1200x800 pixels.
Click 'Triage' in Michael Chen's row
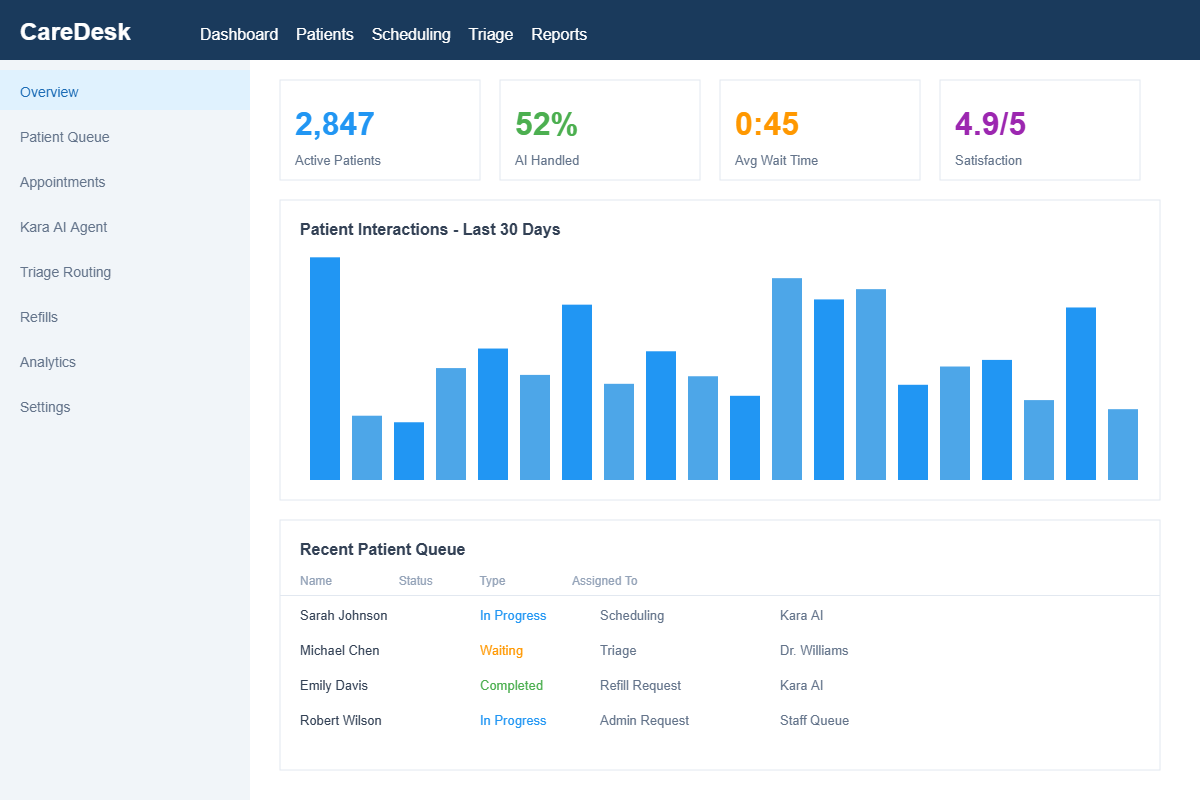coord(618,651)
